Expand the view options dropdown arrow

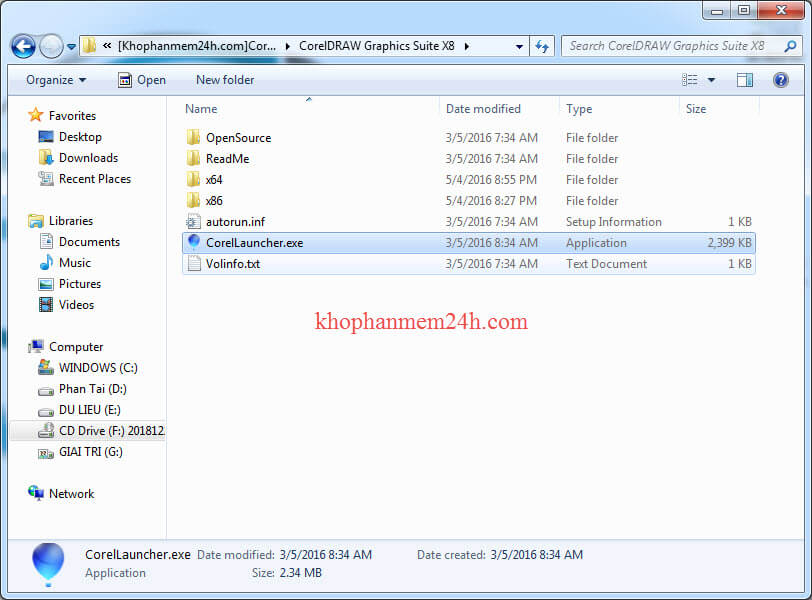point(712,80)
